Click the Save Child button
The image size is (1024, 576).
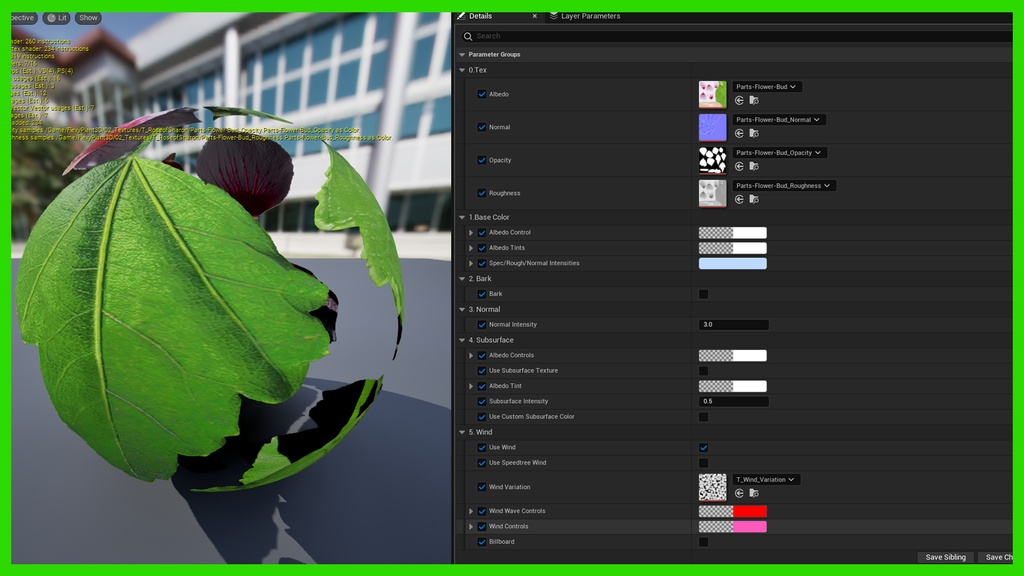tap(1000, 558)
